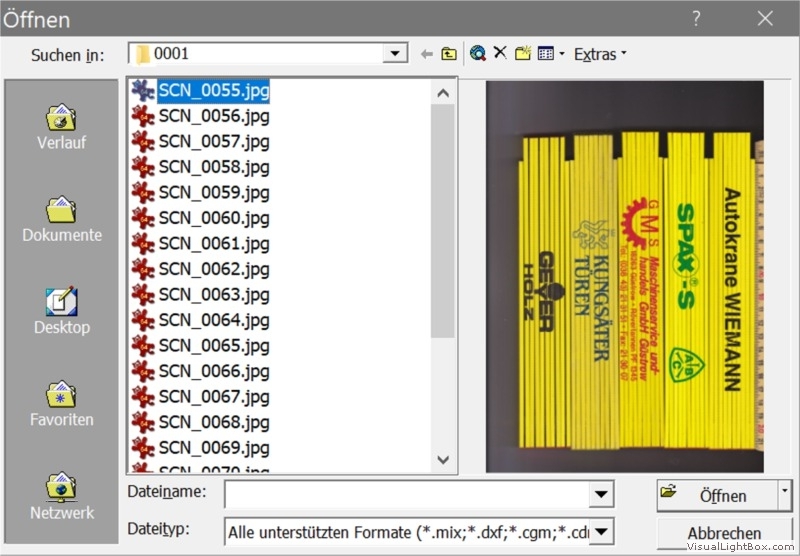Click the image icon beside SCN_0060.jpg
This screenshot has width=800, height=556.
(x=143, y=218)
